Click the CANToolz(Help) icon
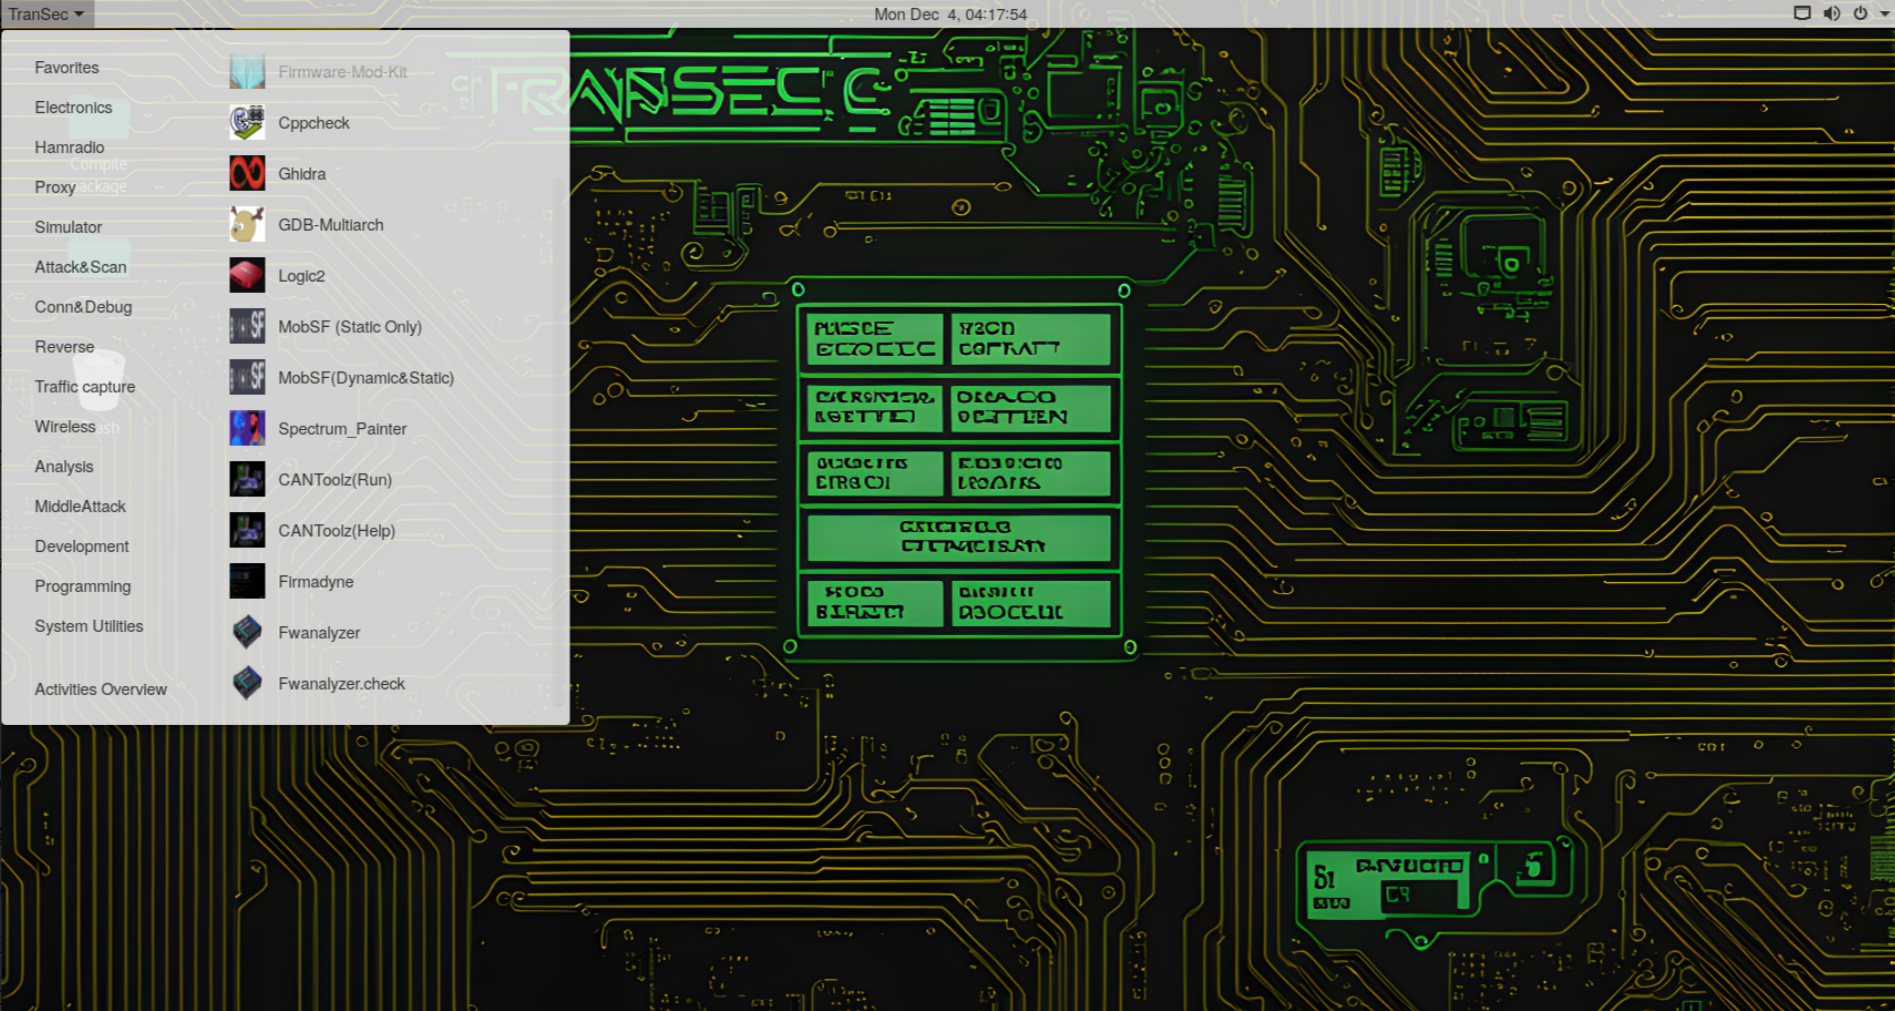 pyautogui.click(x=247, y=531)
